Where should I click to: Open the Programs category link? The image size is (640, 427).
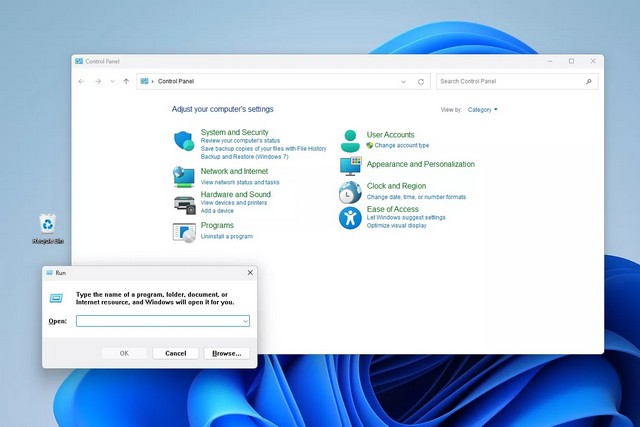217,225
